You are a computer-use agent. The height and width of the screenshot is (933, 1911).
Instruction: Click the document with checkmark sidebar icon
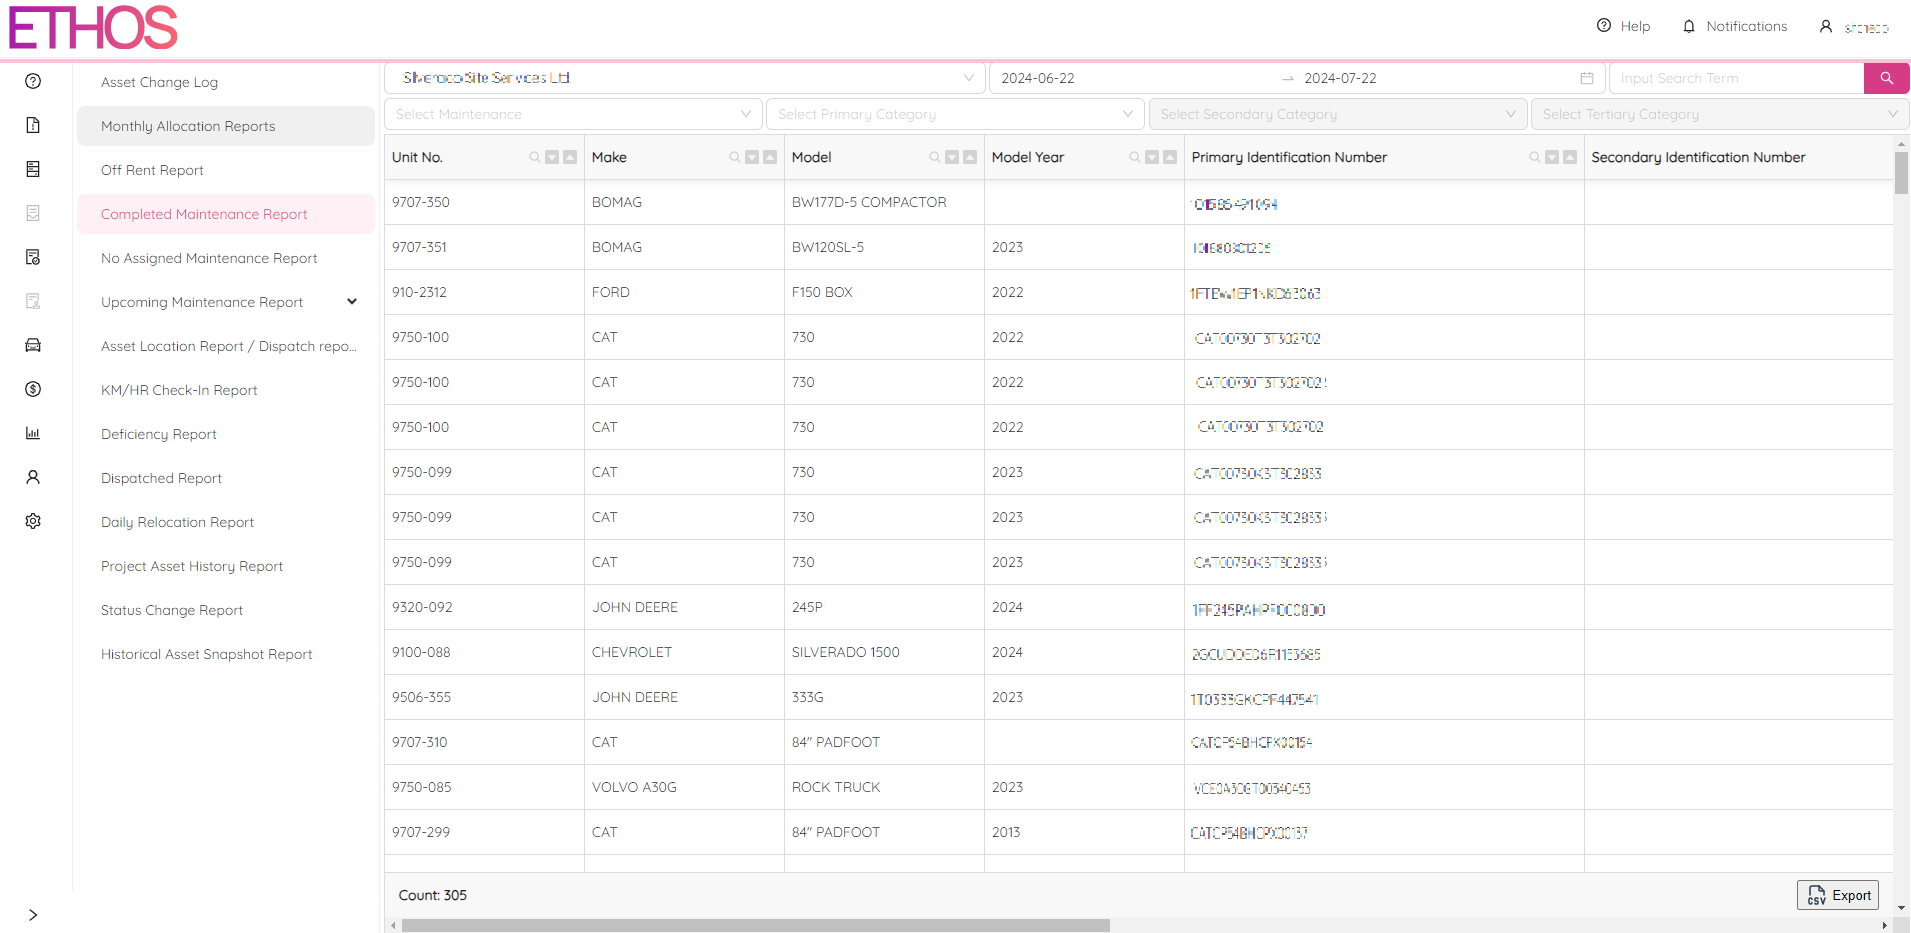pyautogui.click(x=33, y=256)
